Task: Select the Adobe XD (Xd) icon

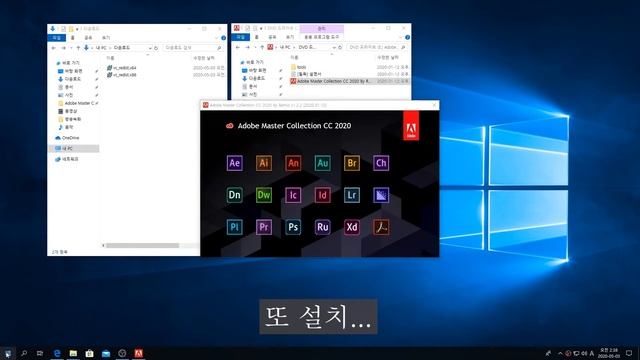Action: (352, 227)
